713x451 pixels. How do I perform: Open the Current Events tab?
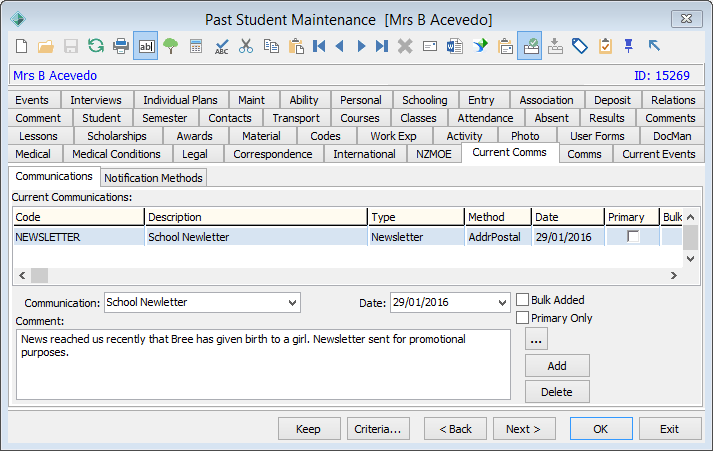coord(658,154)
